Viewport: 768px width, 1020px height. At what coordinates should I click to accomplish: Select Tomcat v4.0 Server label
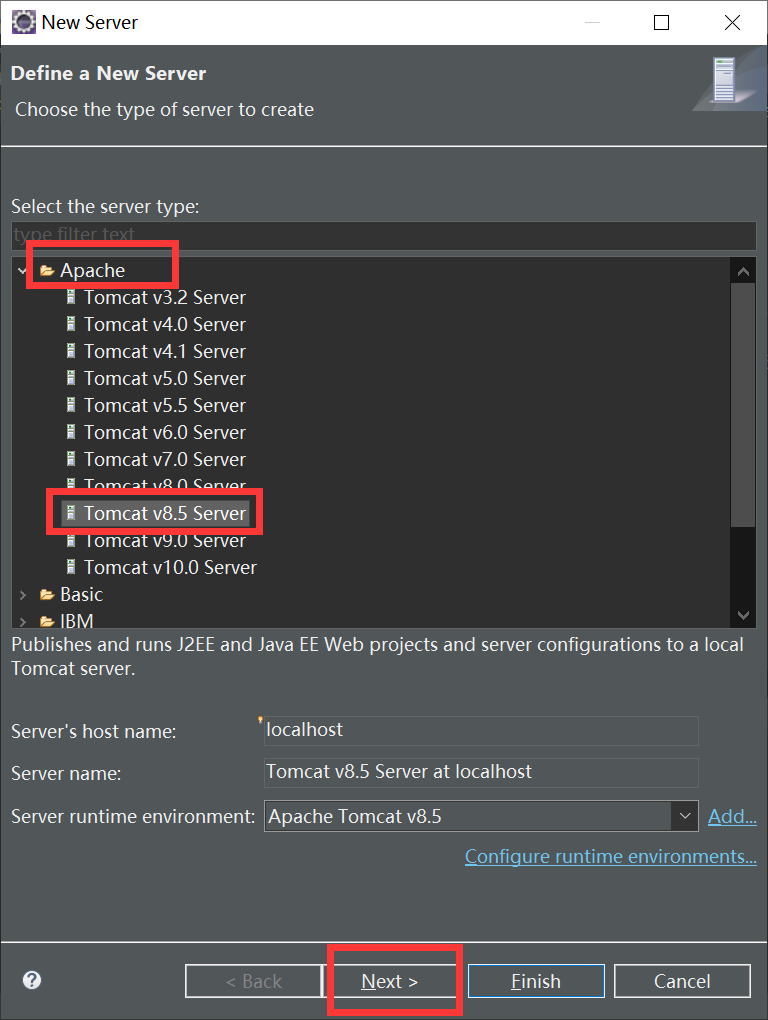click(x=165, y=324)
